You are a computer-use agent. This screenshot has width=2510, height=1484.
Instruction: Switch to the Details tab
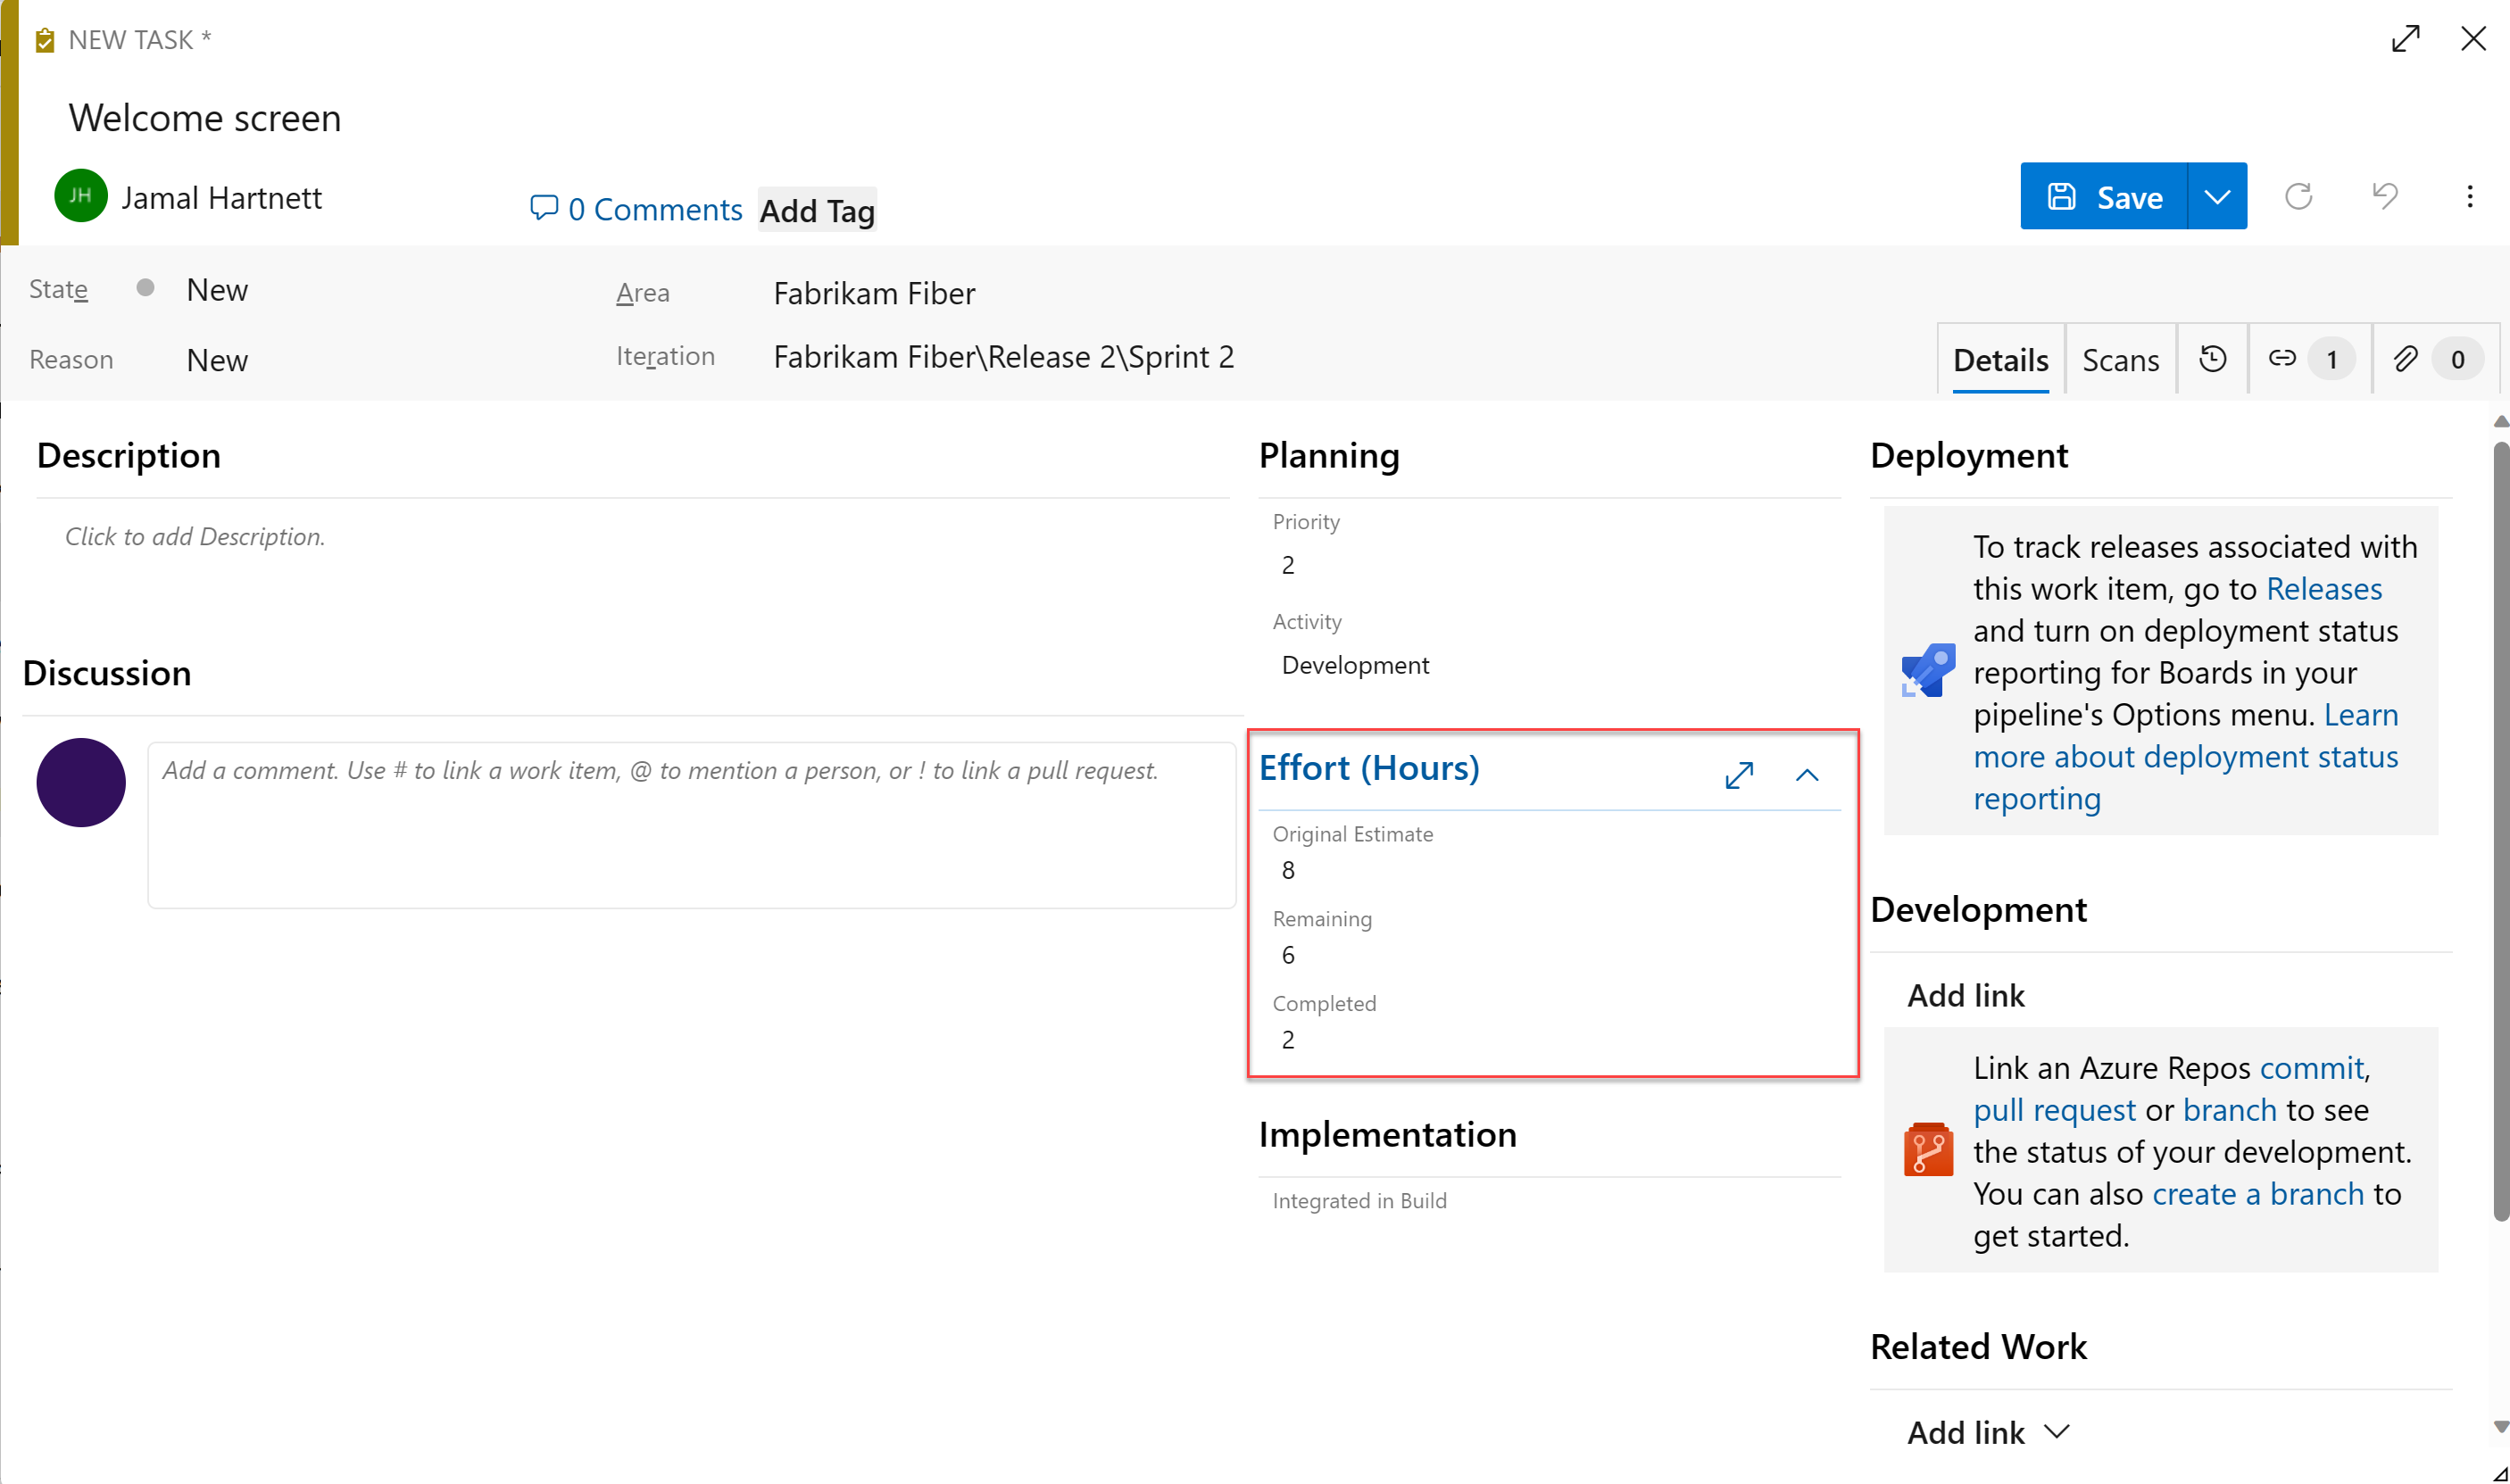(x=1996, y=361)
